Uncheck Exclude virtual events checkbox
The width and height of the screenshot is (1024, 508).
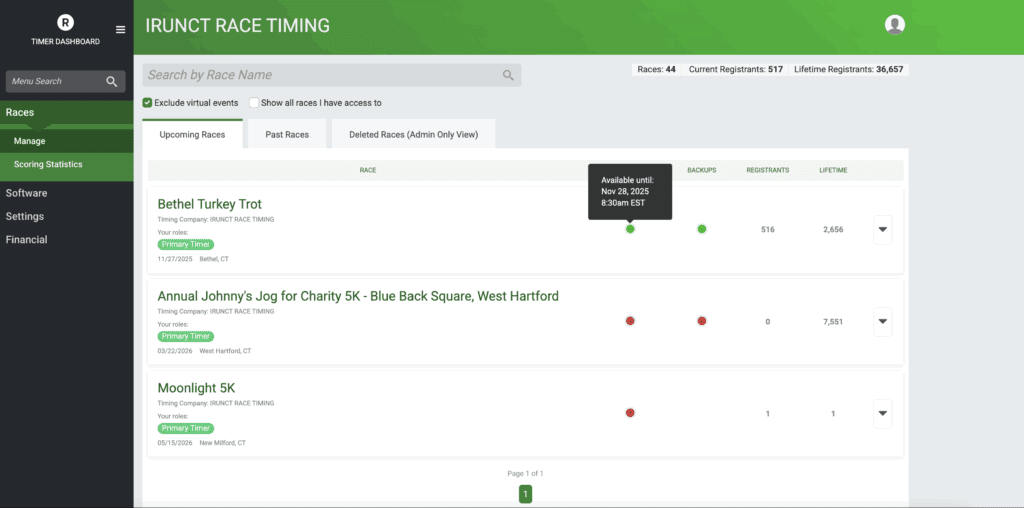click(x=148, y=103)
